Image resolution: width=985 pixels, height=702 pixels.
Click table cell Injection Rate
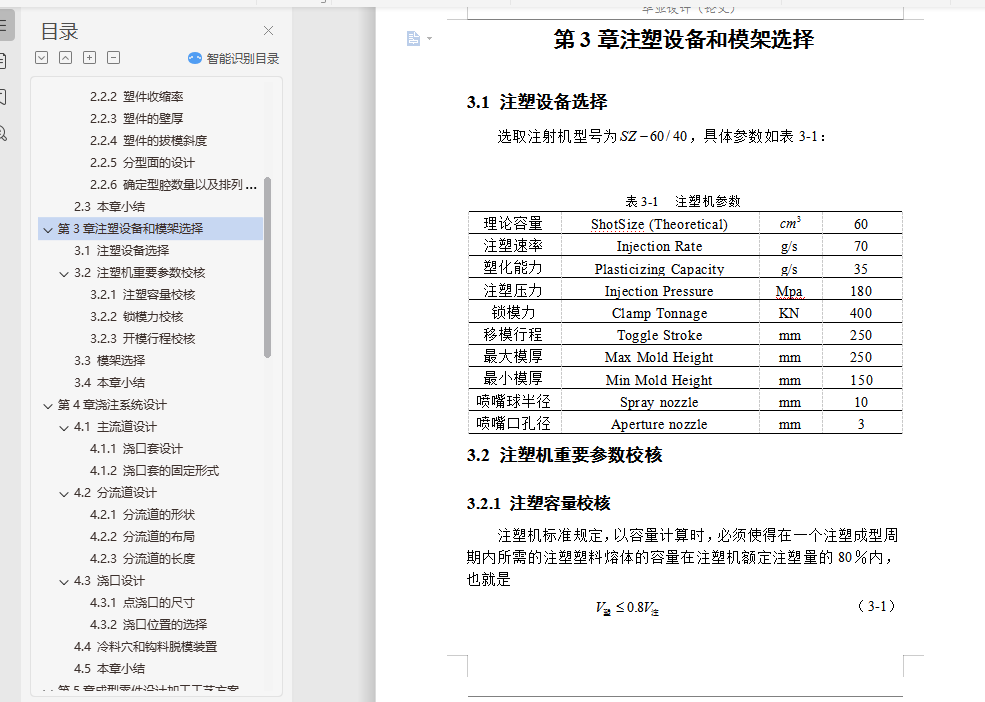click(x=660, y=246)
